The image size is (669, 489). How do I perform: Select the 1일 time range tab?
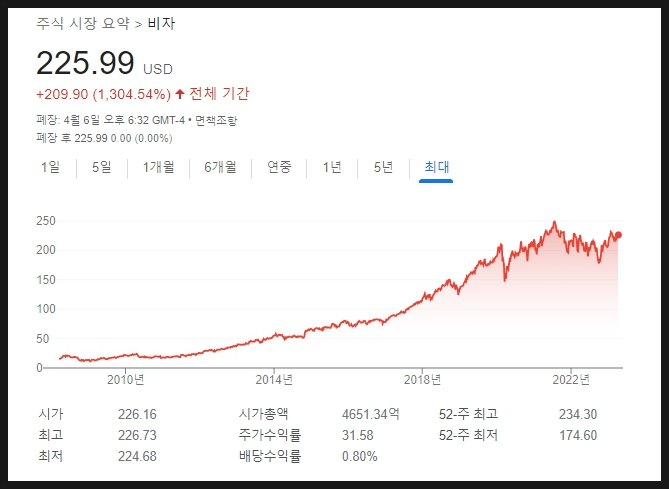(x=50, y=167)
